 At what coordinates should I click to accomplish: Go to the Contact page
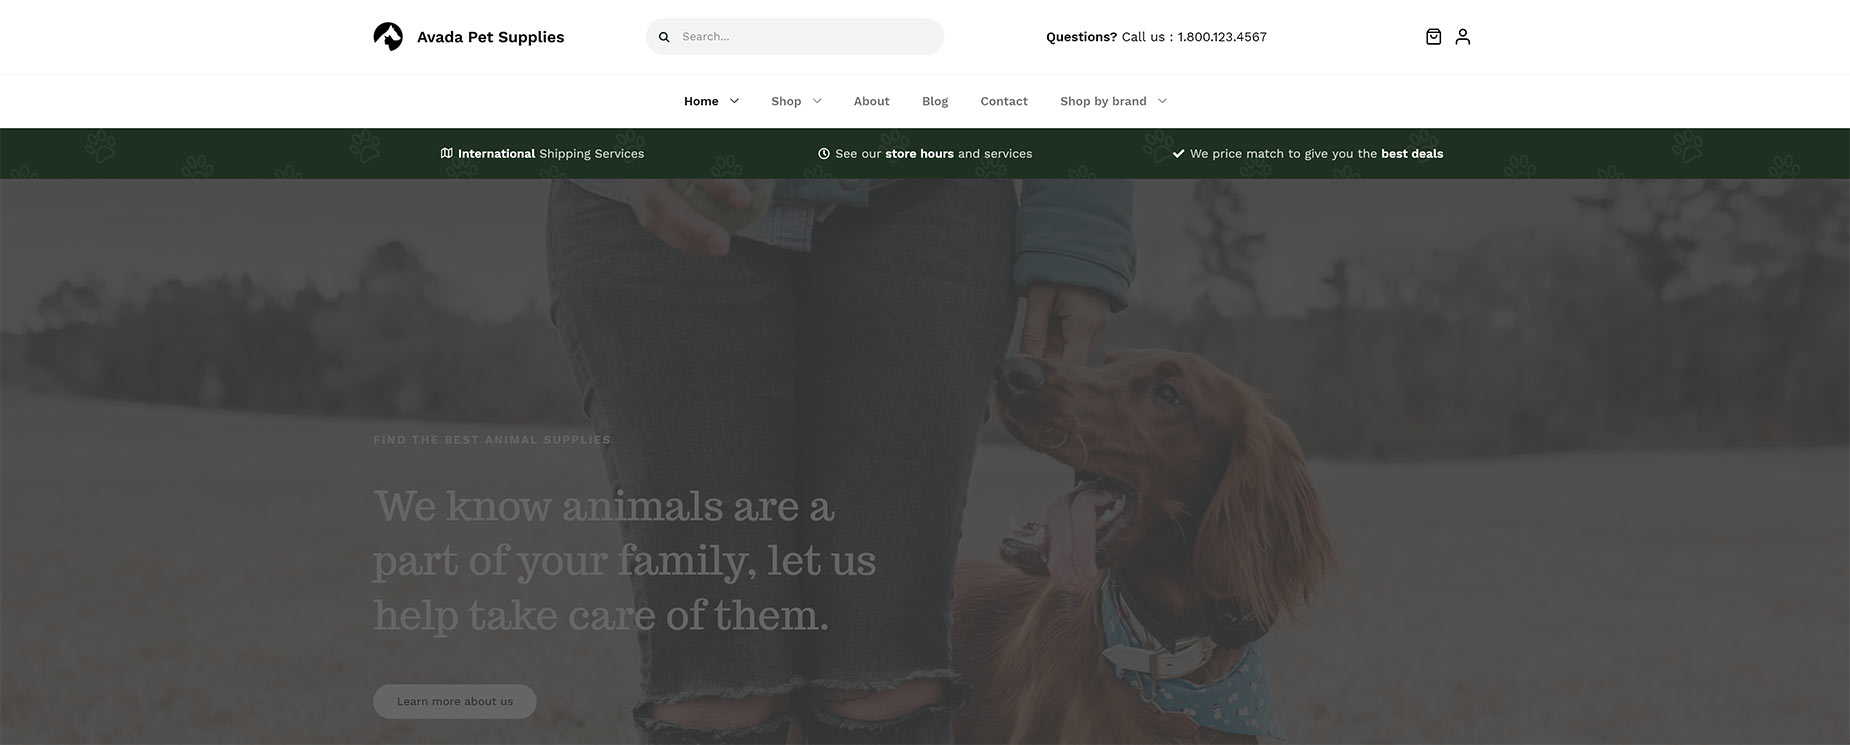[1004, 101]
